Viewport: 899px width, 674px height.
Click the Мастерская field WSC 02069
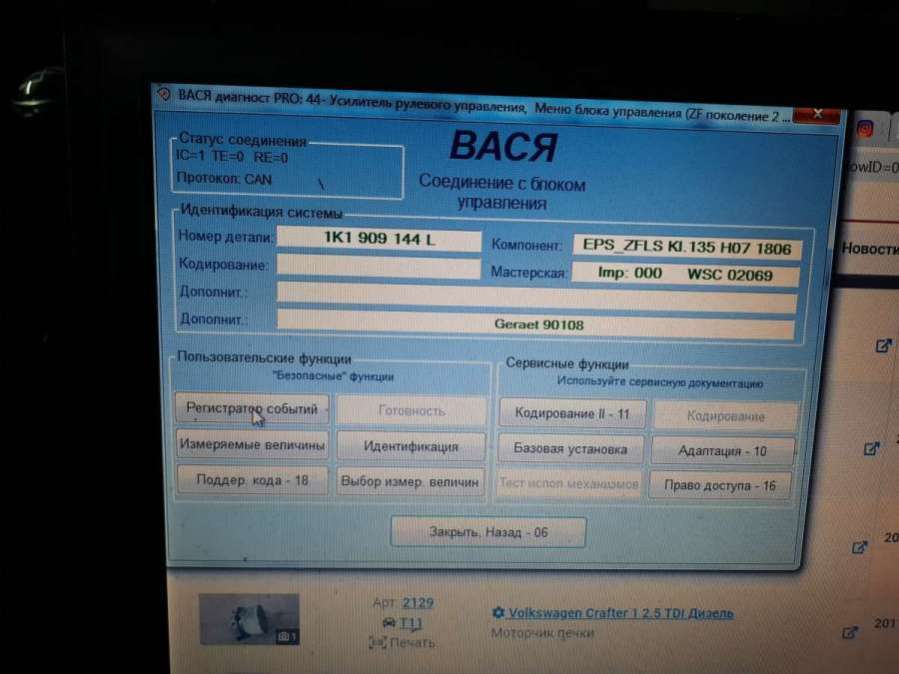pyautogui.click(x=685, y=274)
